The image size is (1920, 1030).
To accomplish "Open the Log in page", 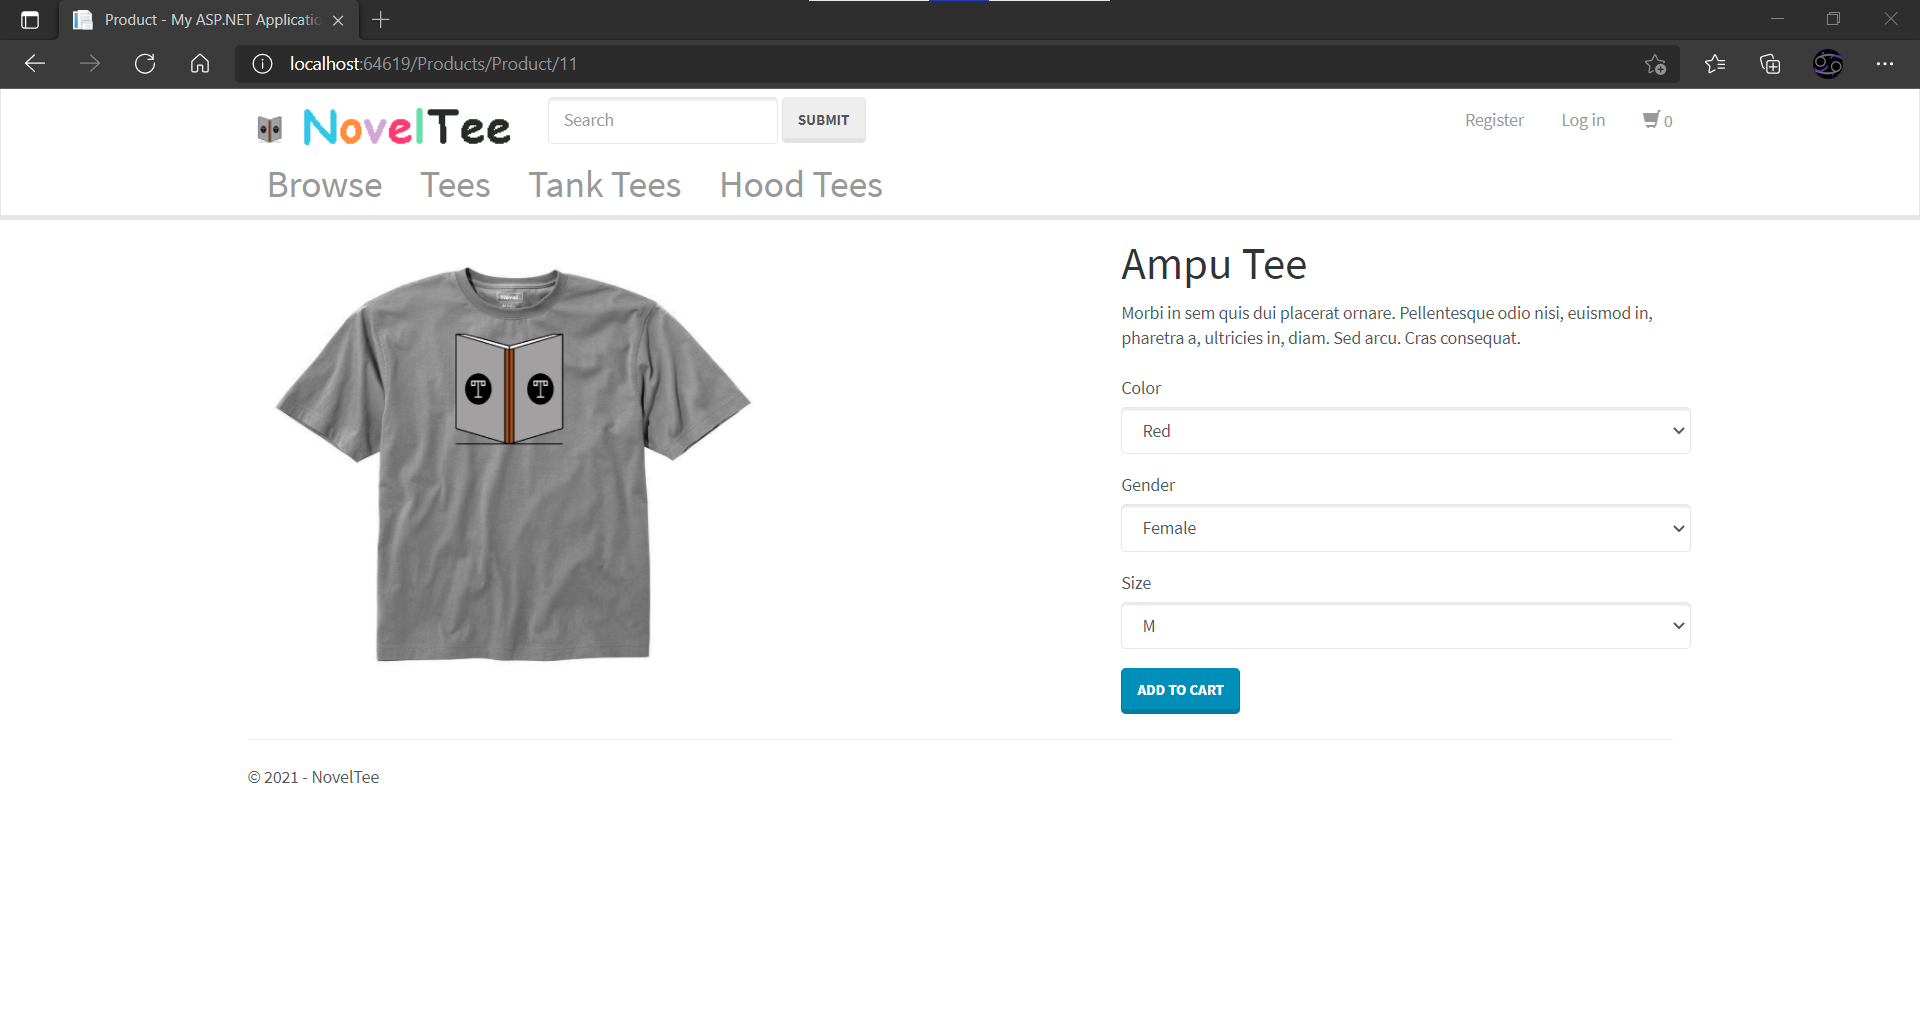I will pos(1583,120).
